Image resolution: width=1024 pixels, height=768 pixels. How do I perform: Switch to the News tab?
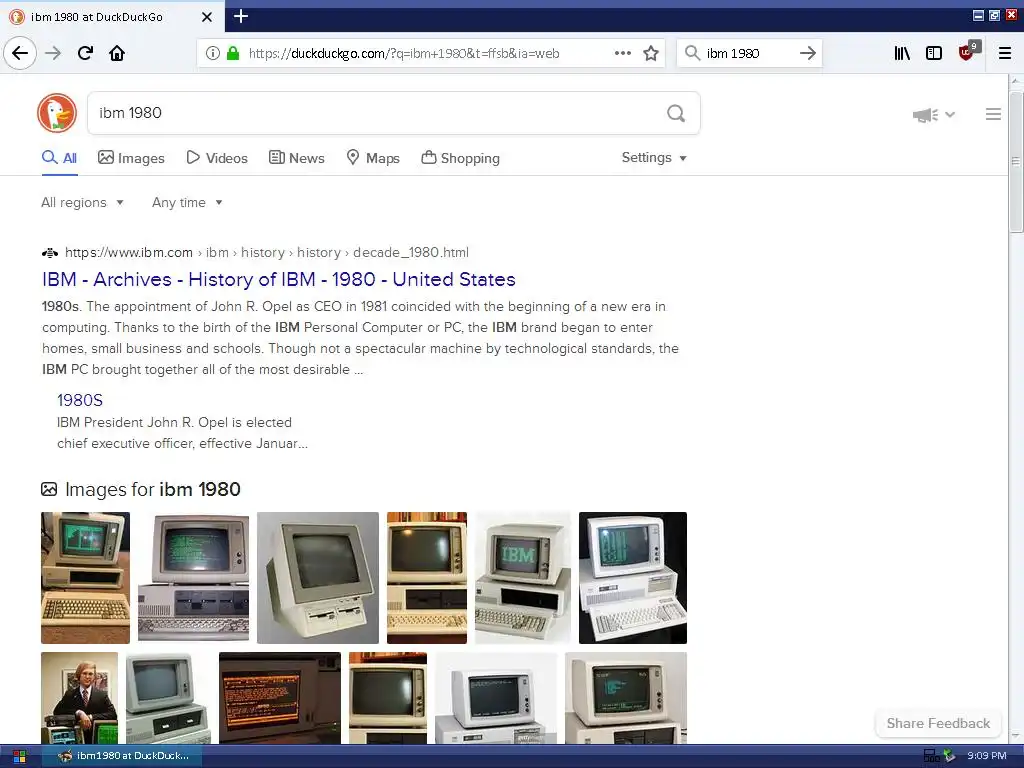(296, 158)
